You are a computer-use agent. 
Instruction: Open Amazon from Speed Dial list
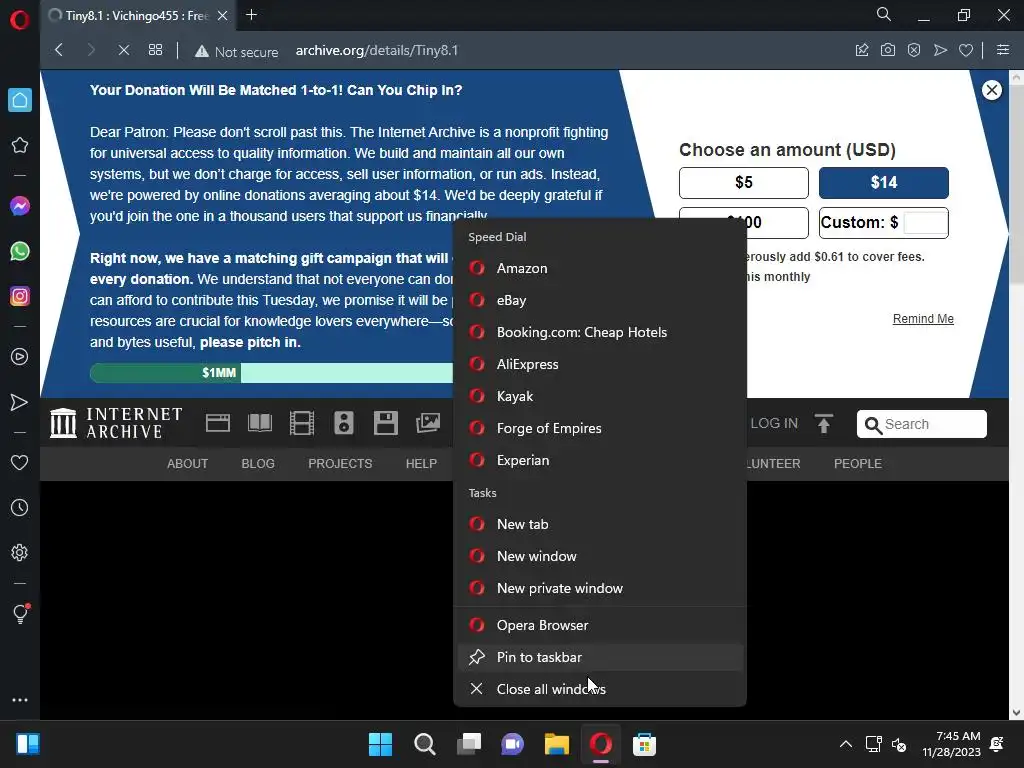600,268
